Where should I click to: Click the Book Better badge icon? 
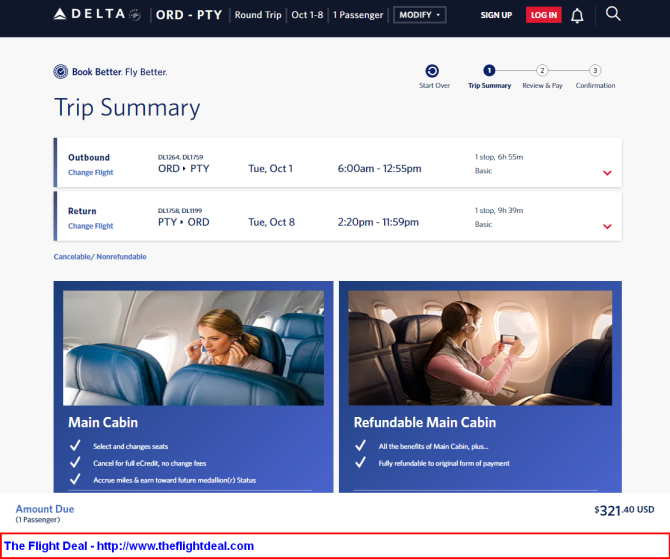(x=61, y=72)
